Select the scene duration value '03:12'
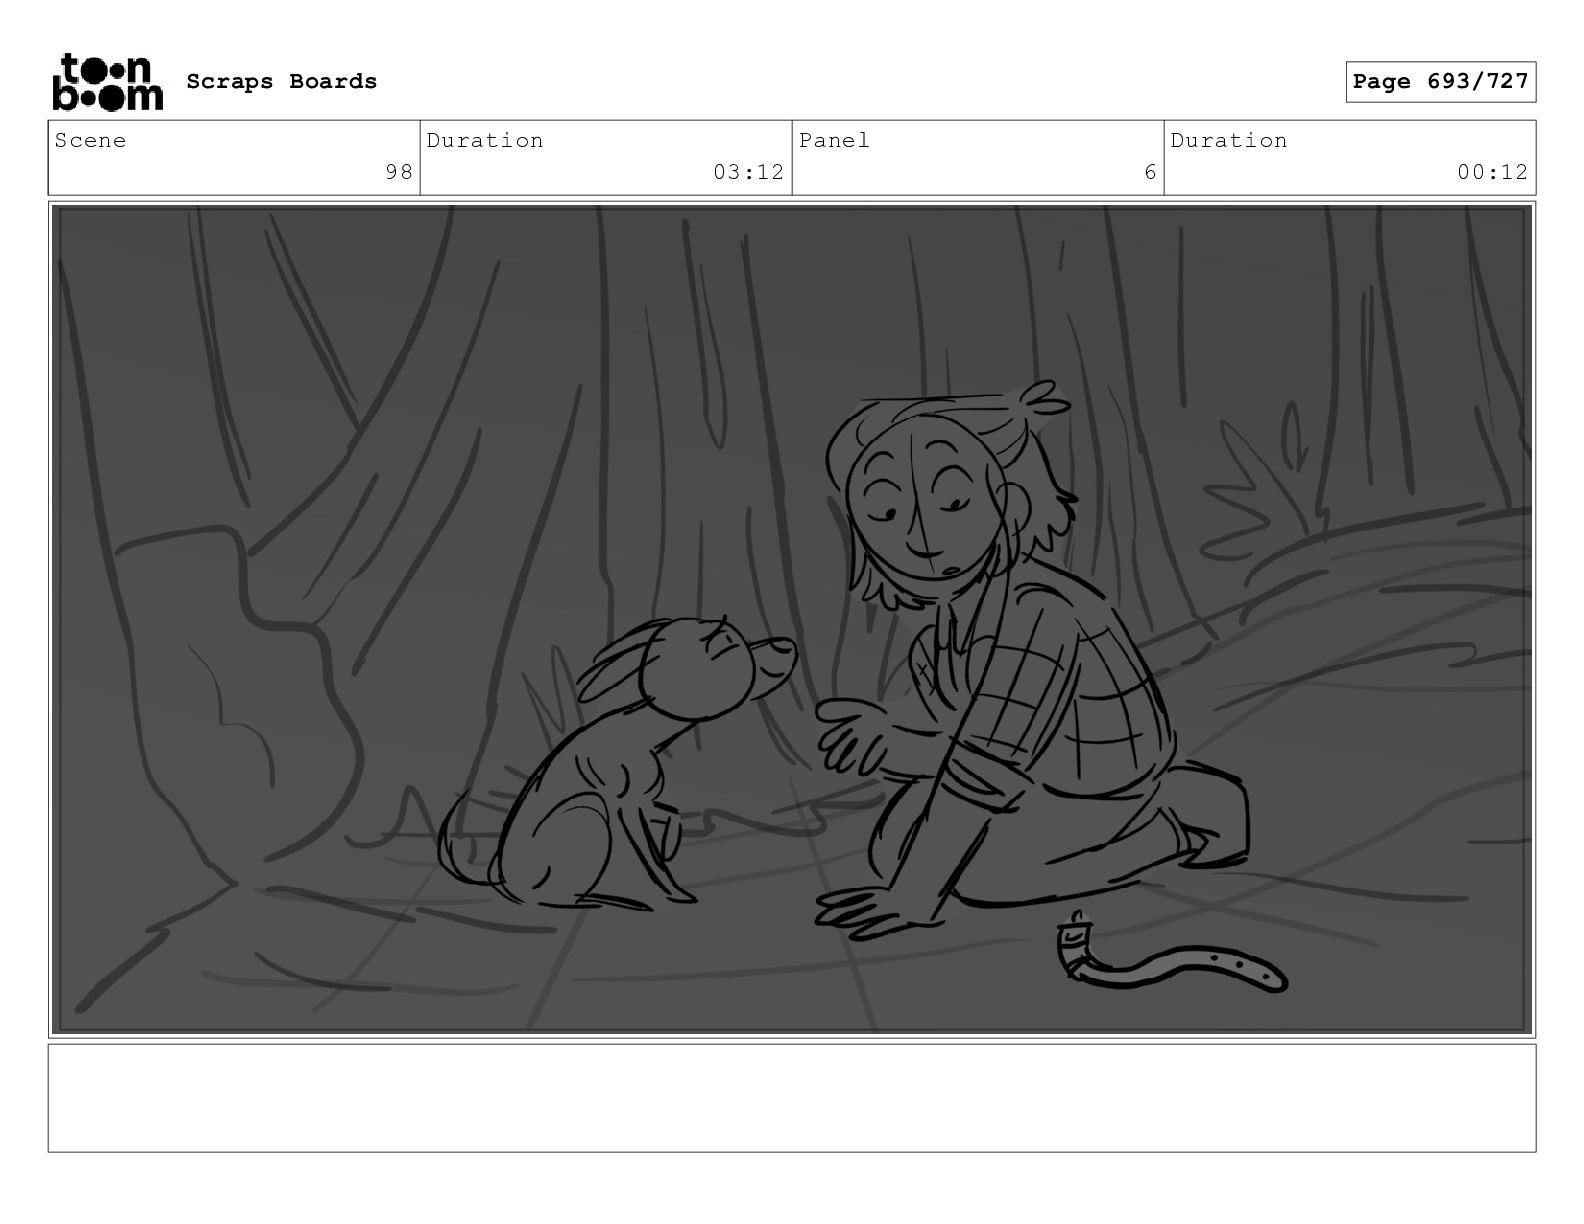Viewport: 1584px width, 1224px height. [748, 172]
